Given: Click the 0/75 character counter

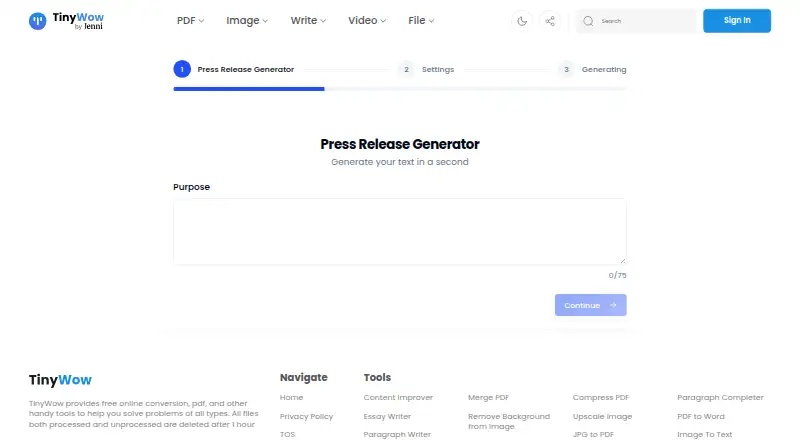Looking at the screenshot, I should 617,275.
